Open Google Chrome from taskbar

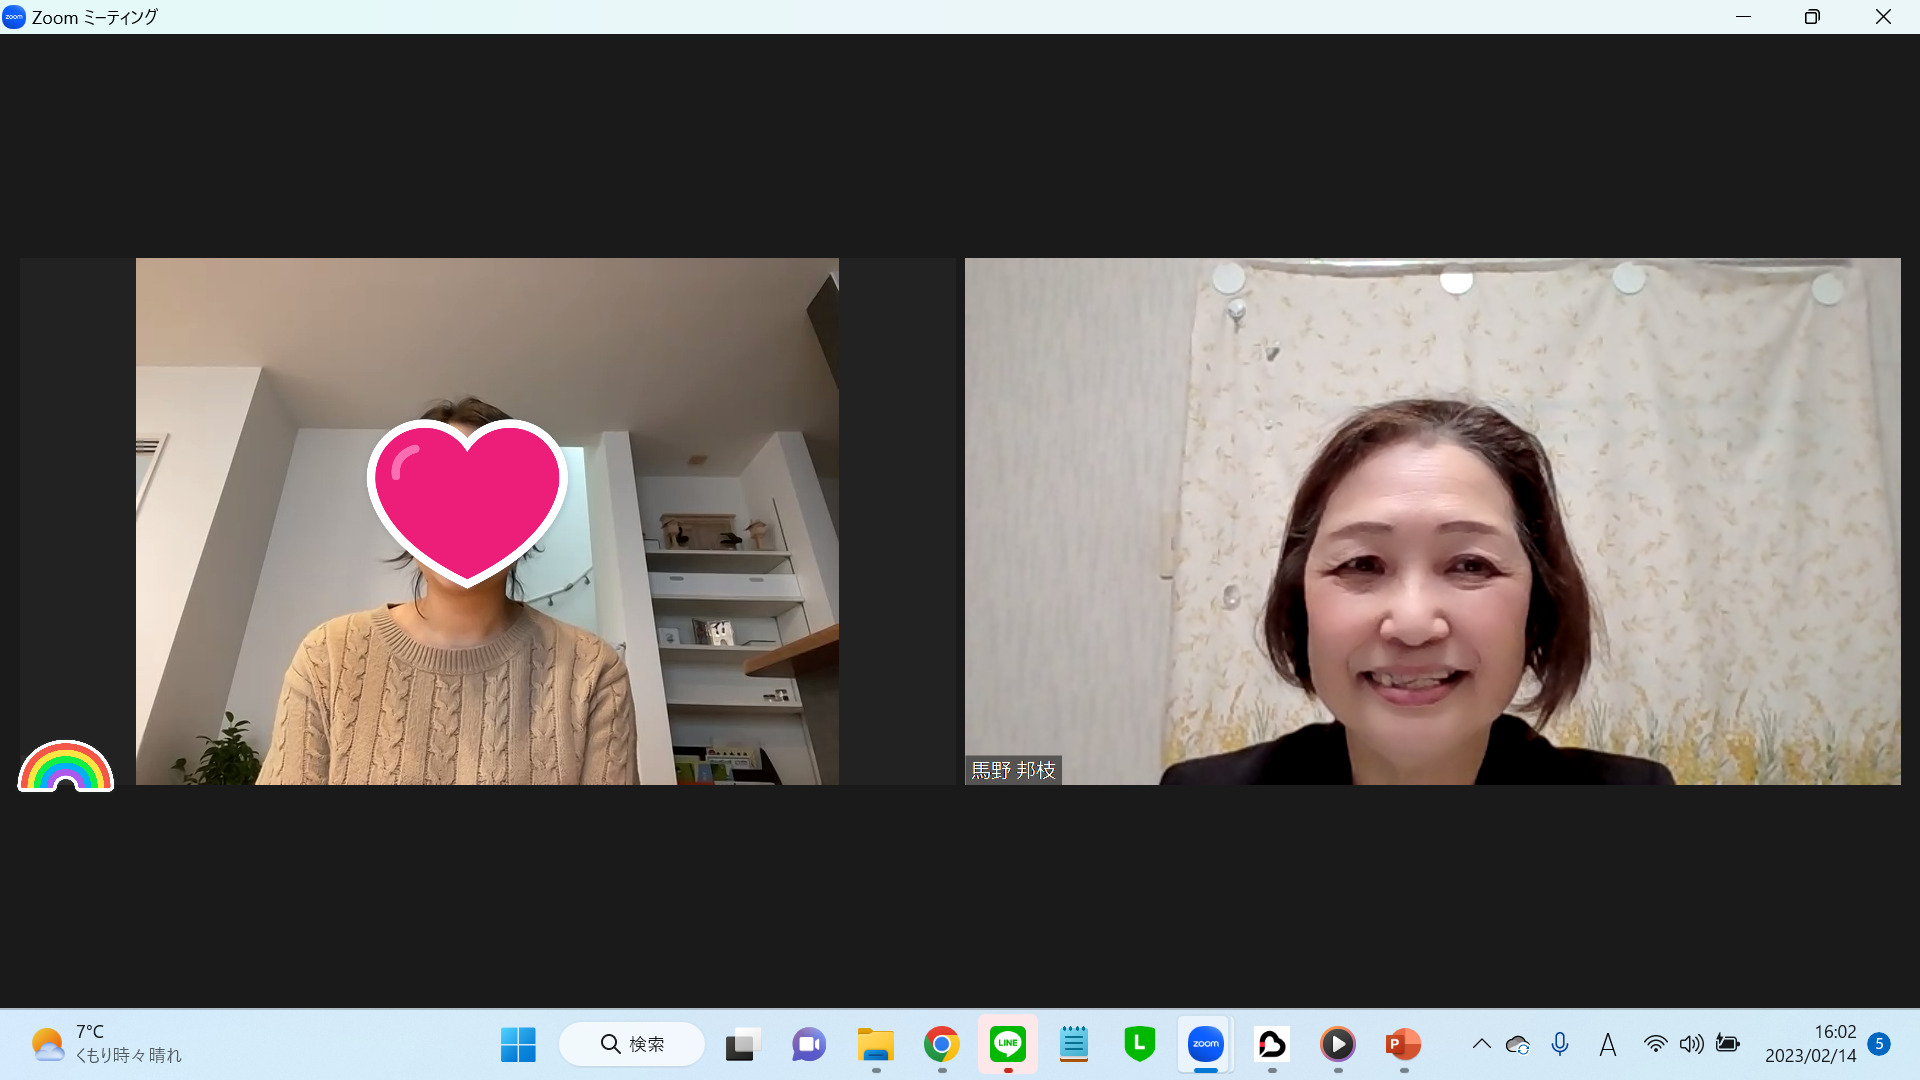click(941, 1044)
